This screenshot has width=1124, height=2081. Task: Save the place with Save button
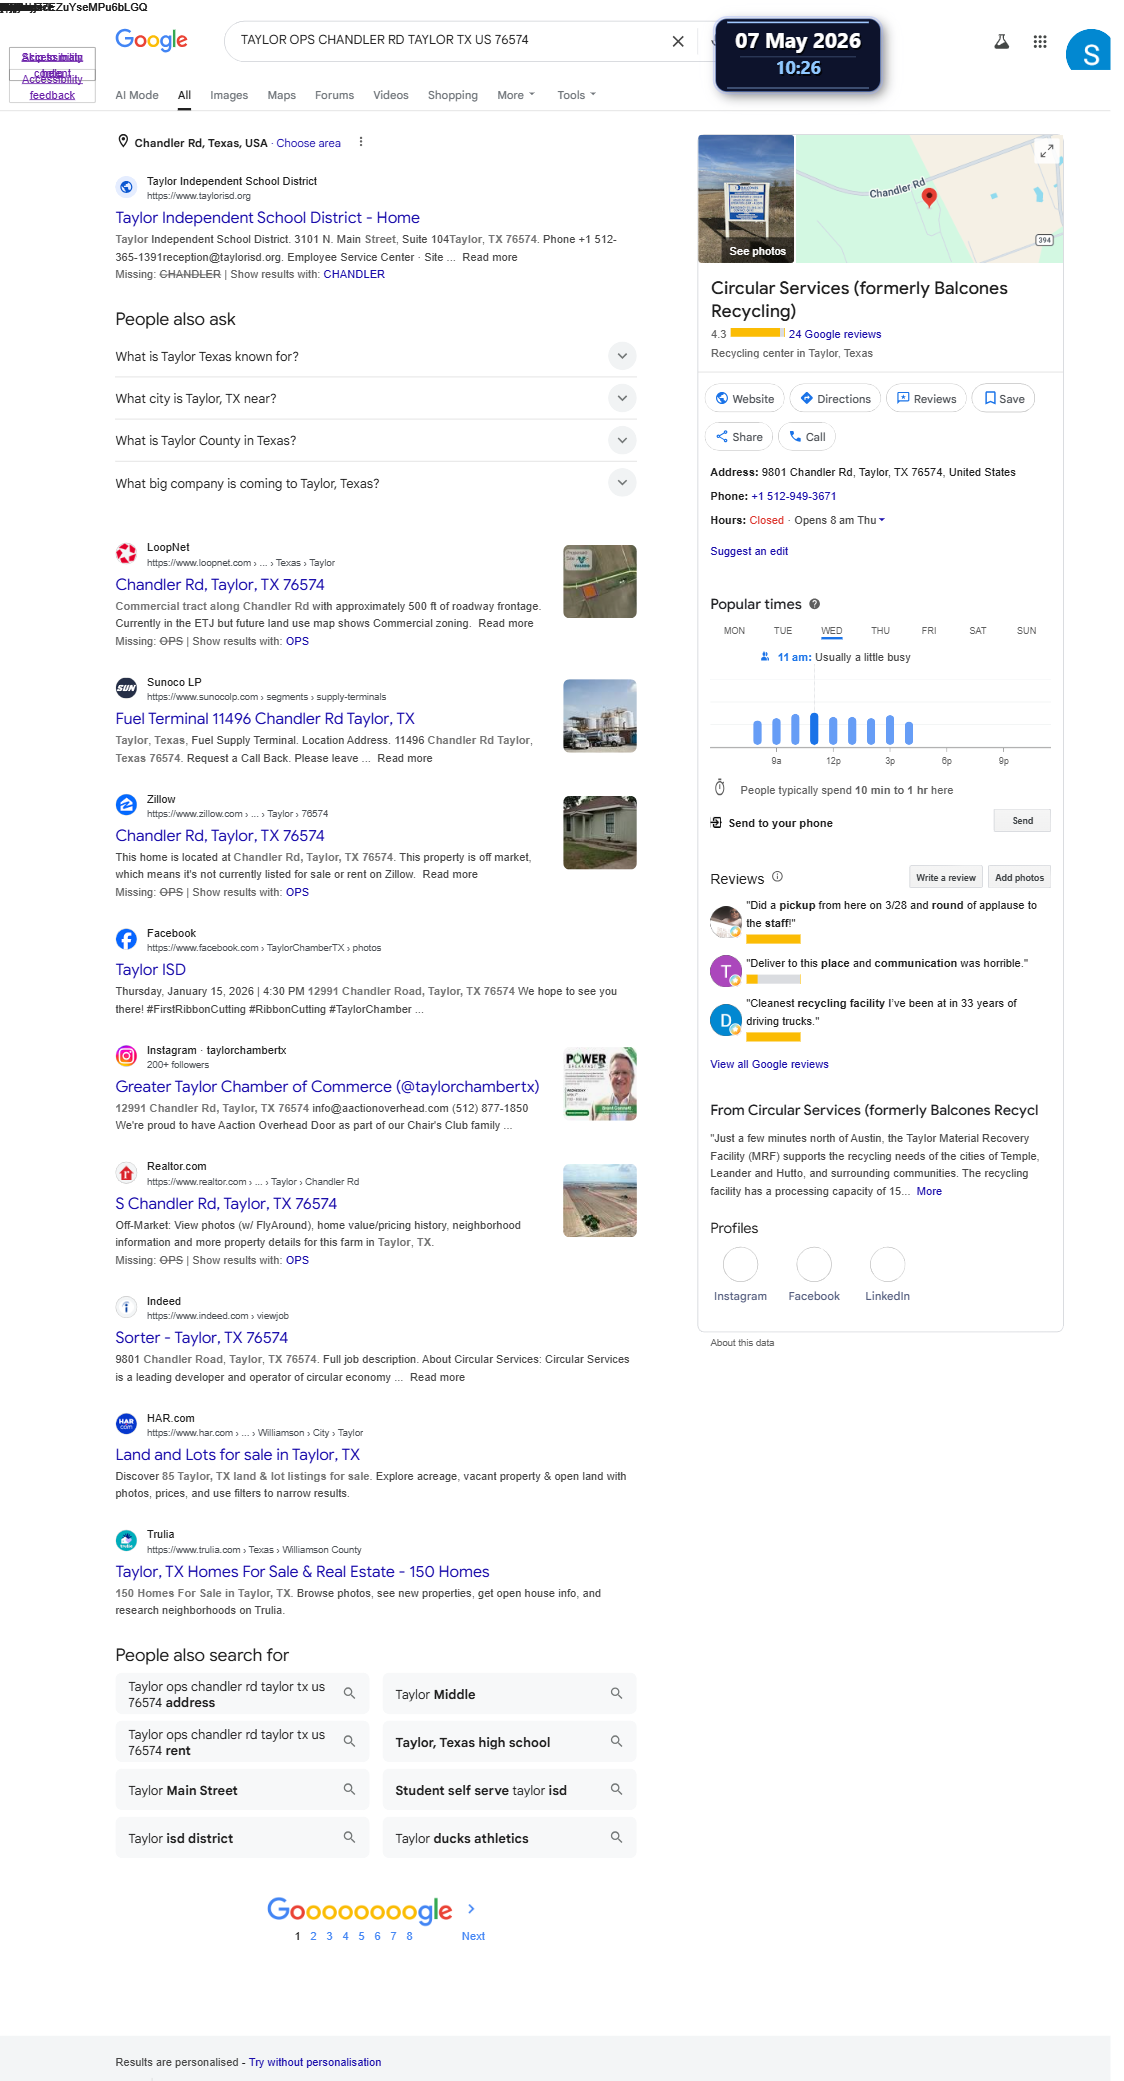click(x=1004, y=398)
